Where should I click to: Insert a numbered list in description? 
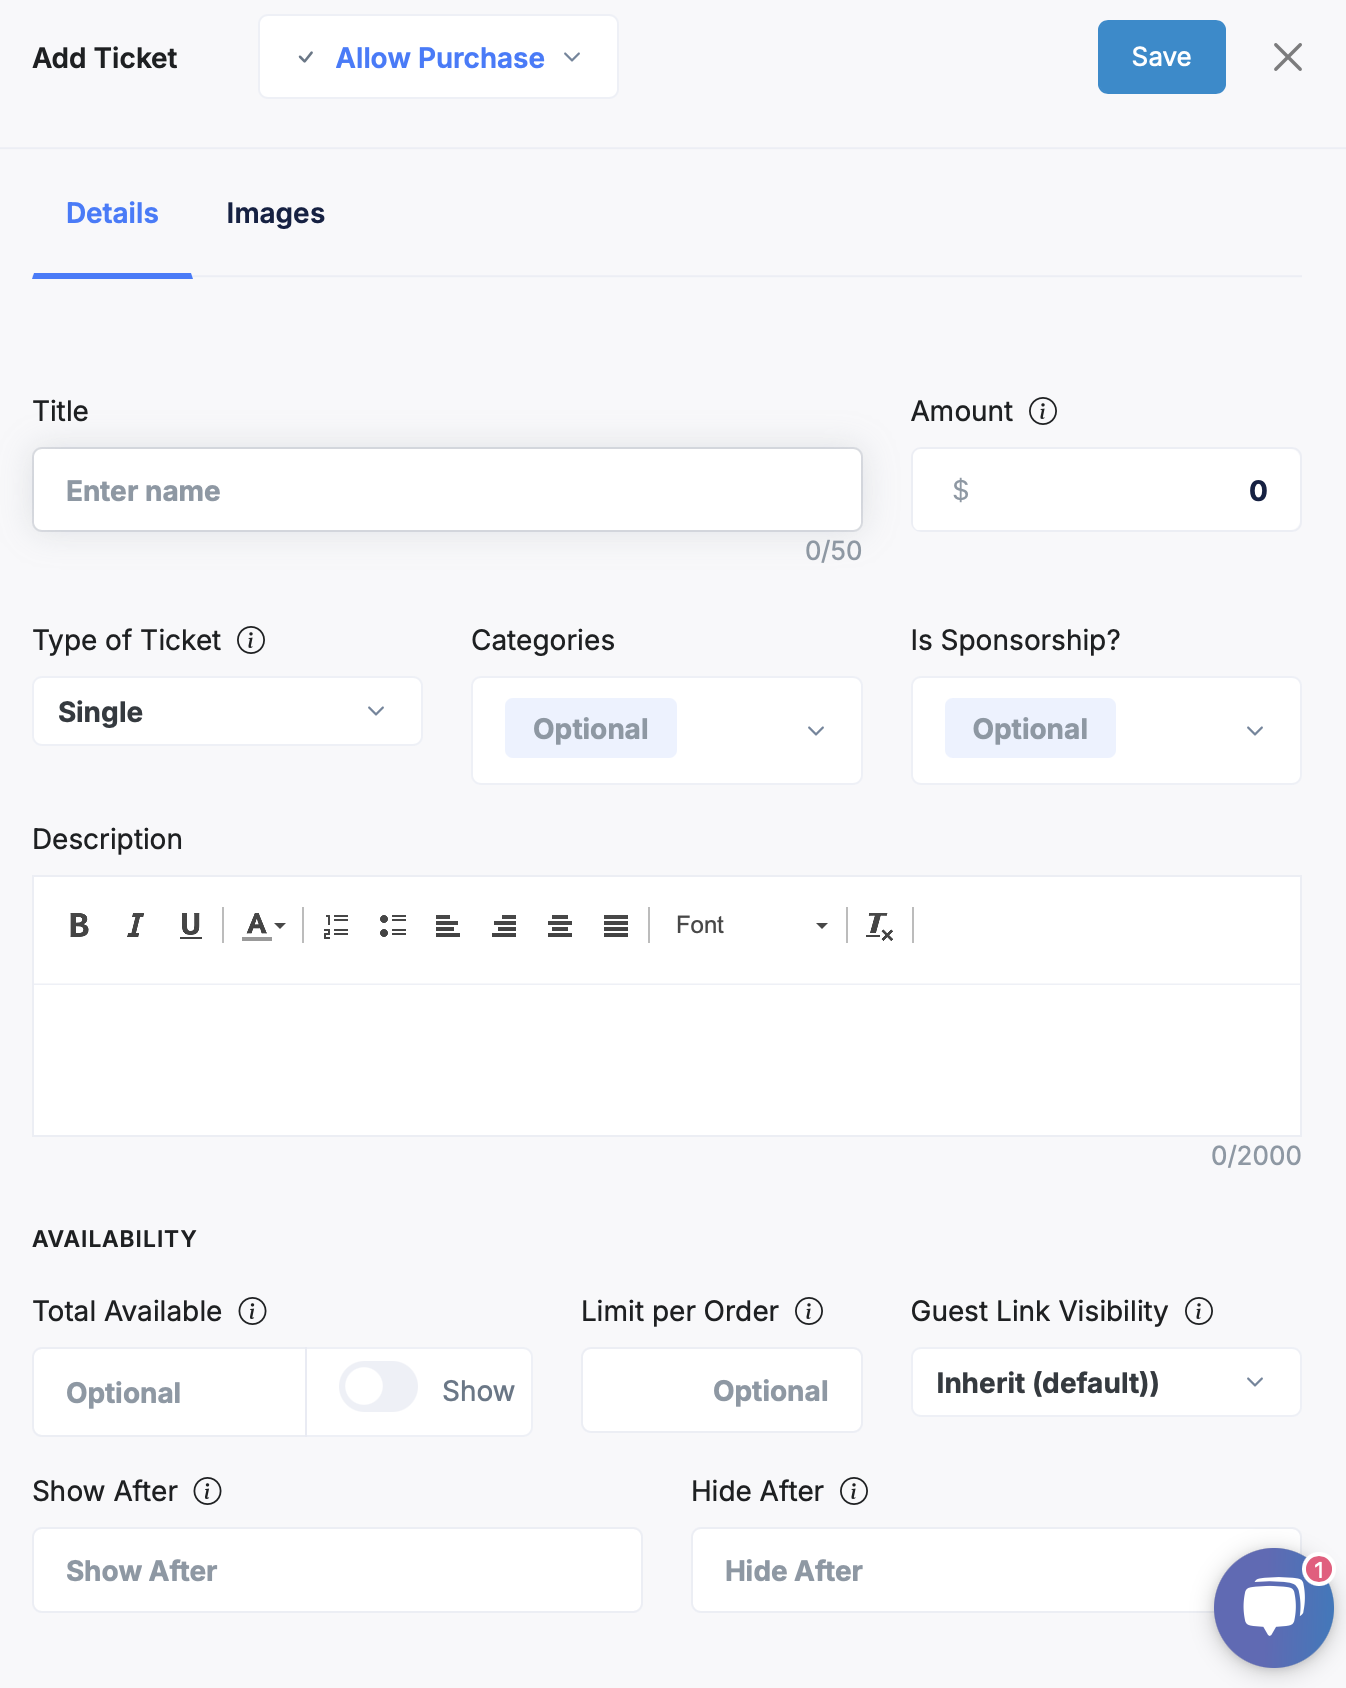coord(336,926)
